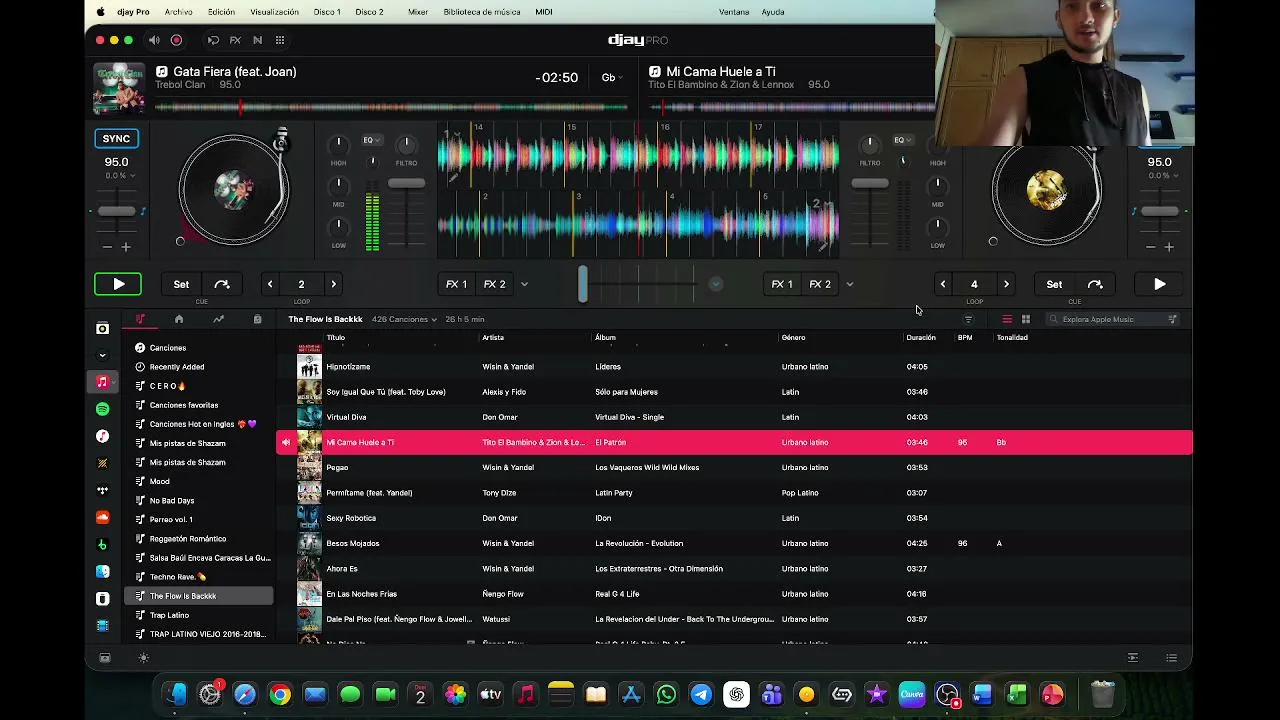Click the Neural Mix icon beside FX
Viewport: 1280px width, 720px height.
click(257, 40)
